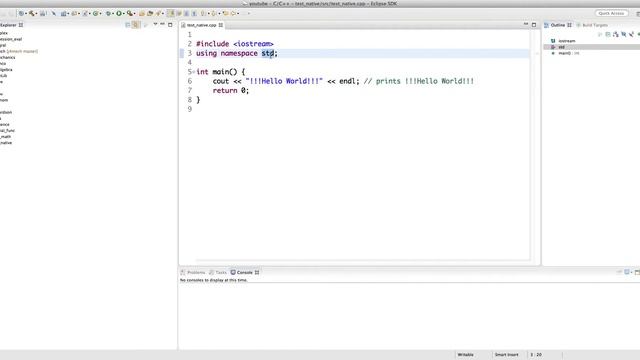Collapse main function with line 5 fold marker
The height and width of the screenshot is (360, 640).
point(193,72)
